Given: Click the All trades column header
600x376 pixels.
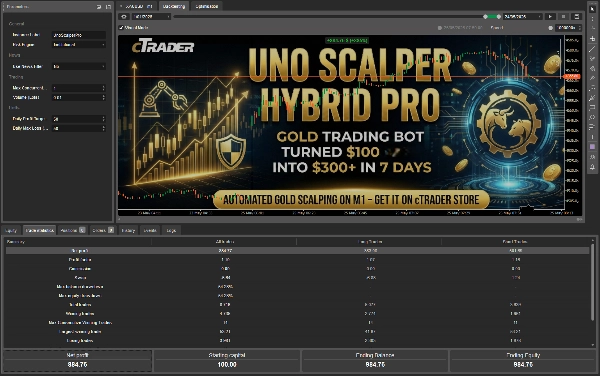Looking at the screenshot, I should 225,242.
